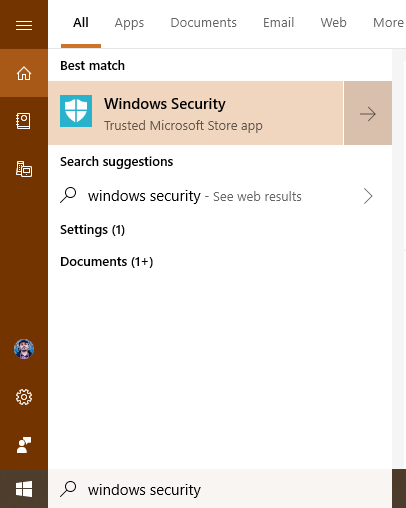Open the More filter dropdown
Viewport: 406px width, 508px height.
point(388,23)
